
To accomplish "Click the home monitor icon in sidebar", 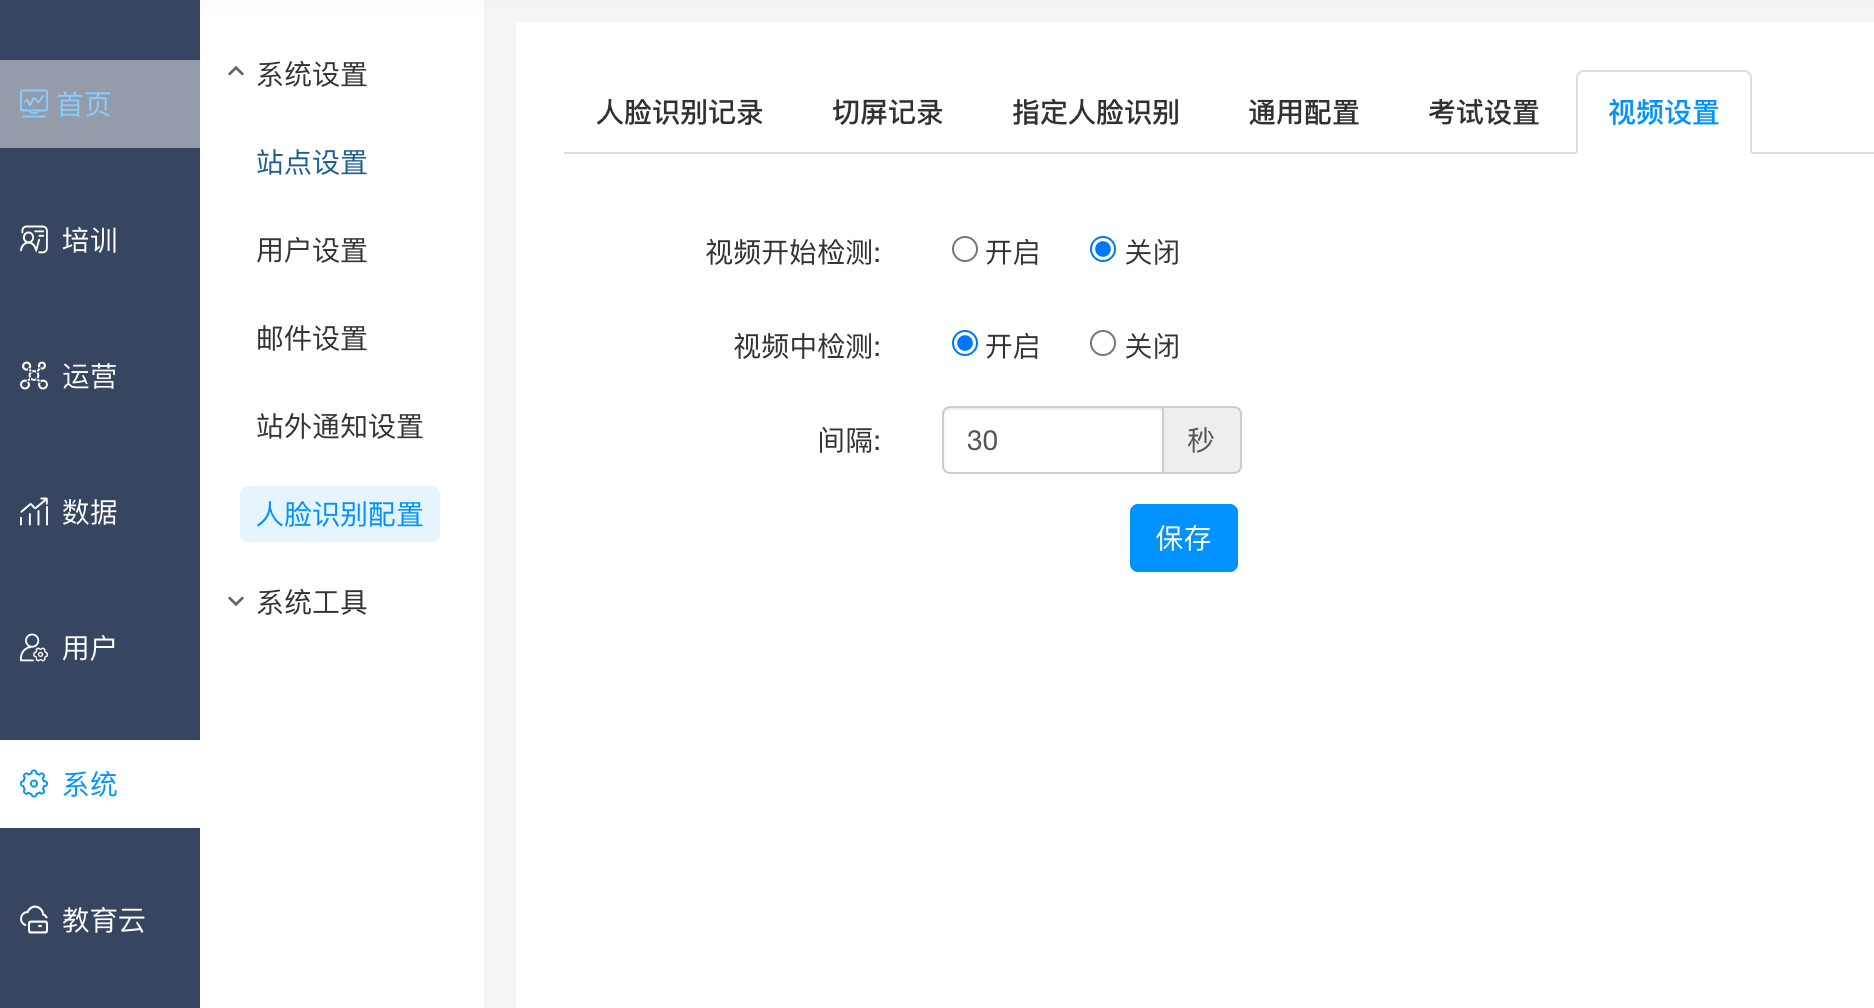I will [x=34, y=104].
